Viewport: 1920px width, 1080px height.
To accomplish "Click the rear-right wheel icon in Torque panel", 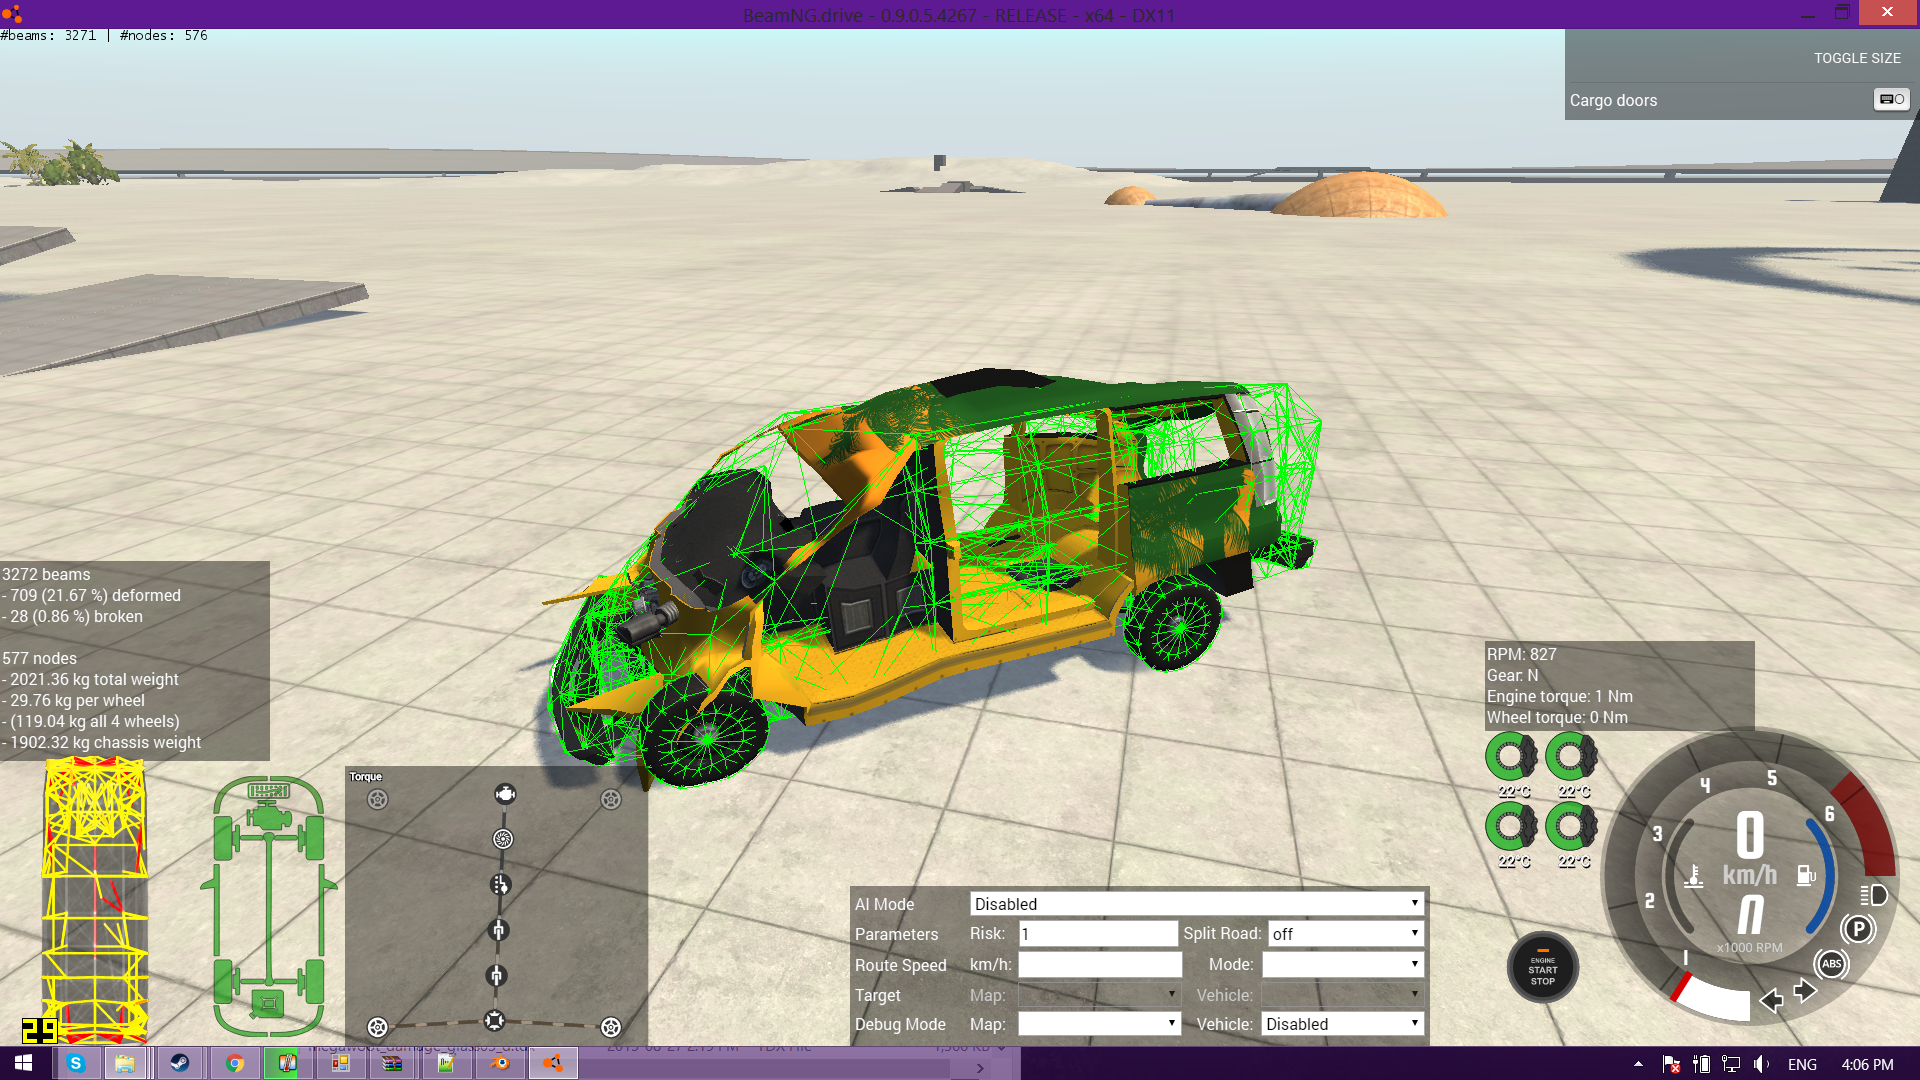I will click(611, 1027).
